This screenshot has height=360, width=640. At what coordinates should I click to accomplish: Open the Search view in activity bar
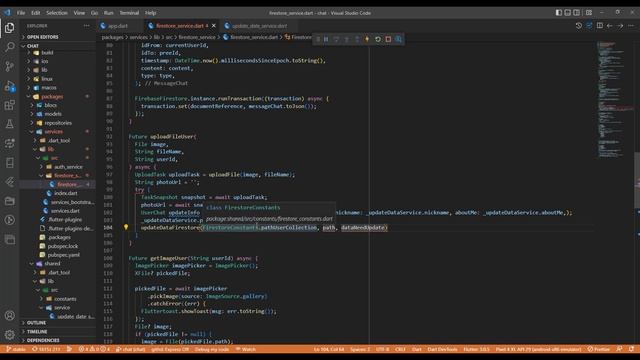point(9,47)
